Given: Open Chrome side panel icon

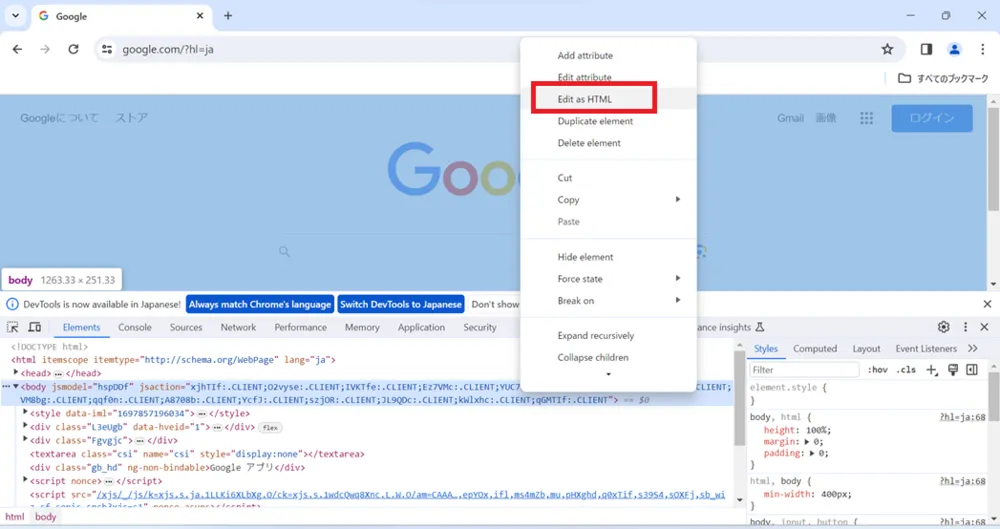Looking at the screenshot, I should [926, 49].
